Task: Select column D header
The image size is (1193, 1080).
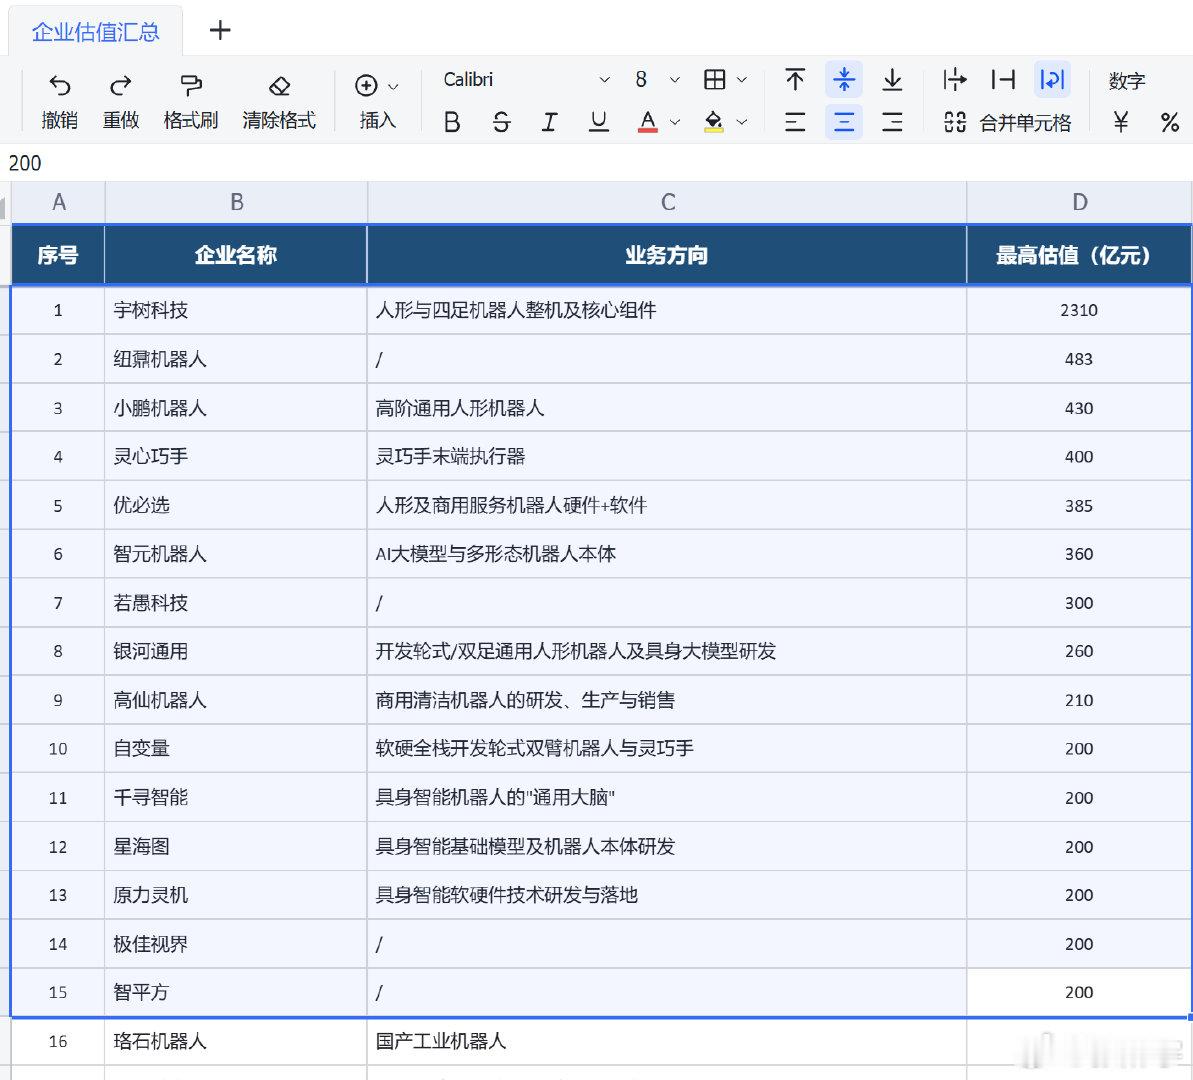Action: pos(1080,202)
